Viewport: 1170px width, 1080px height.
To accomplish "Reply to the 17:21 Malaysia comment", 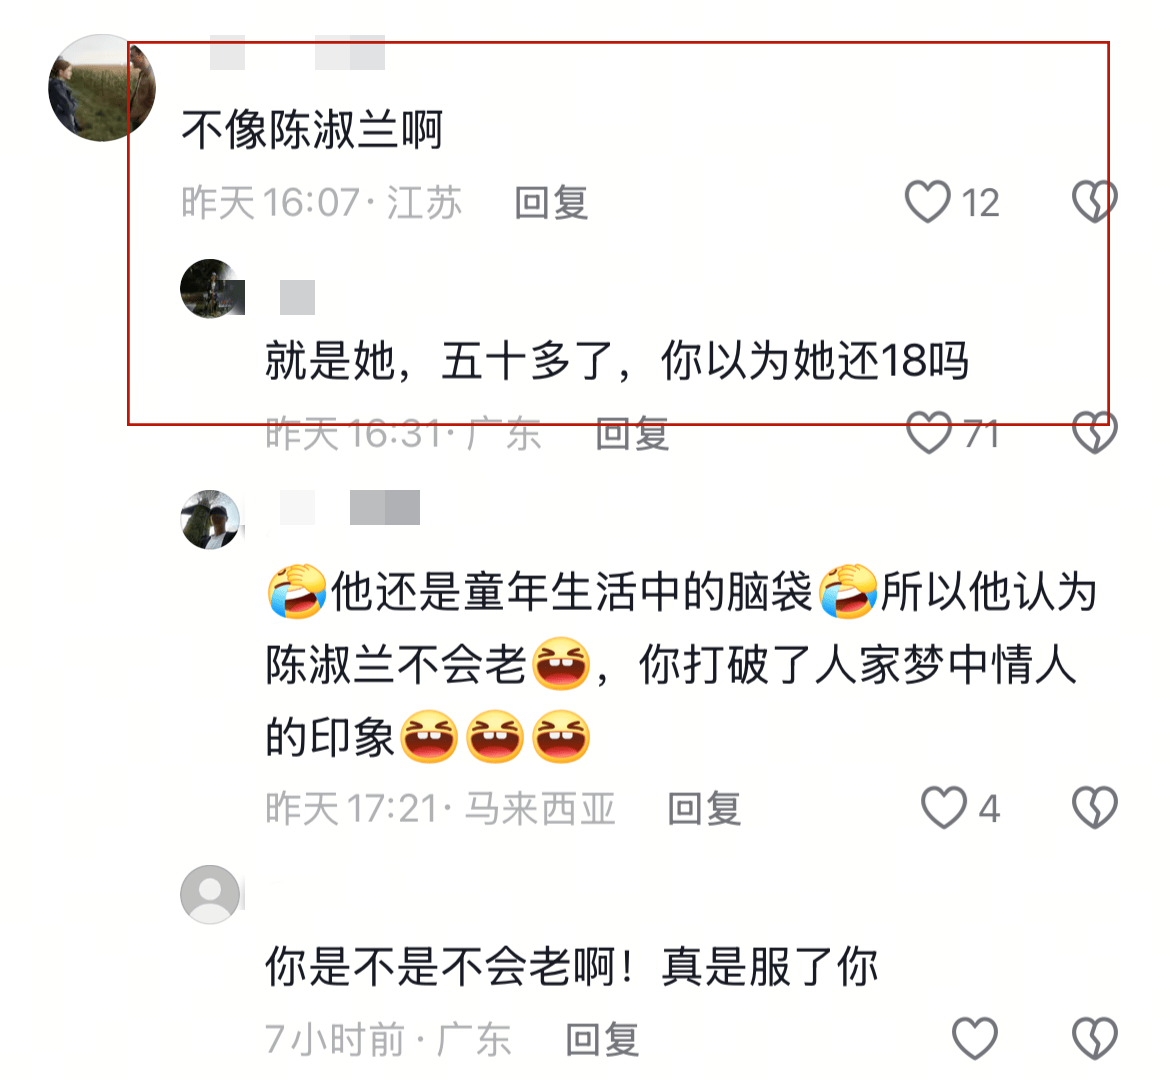I will [x=704, y=809].
